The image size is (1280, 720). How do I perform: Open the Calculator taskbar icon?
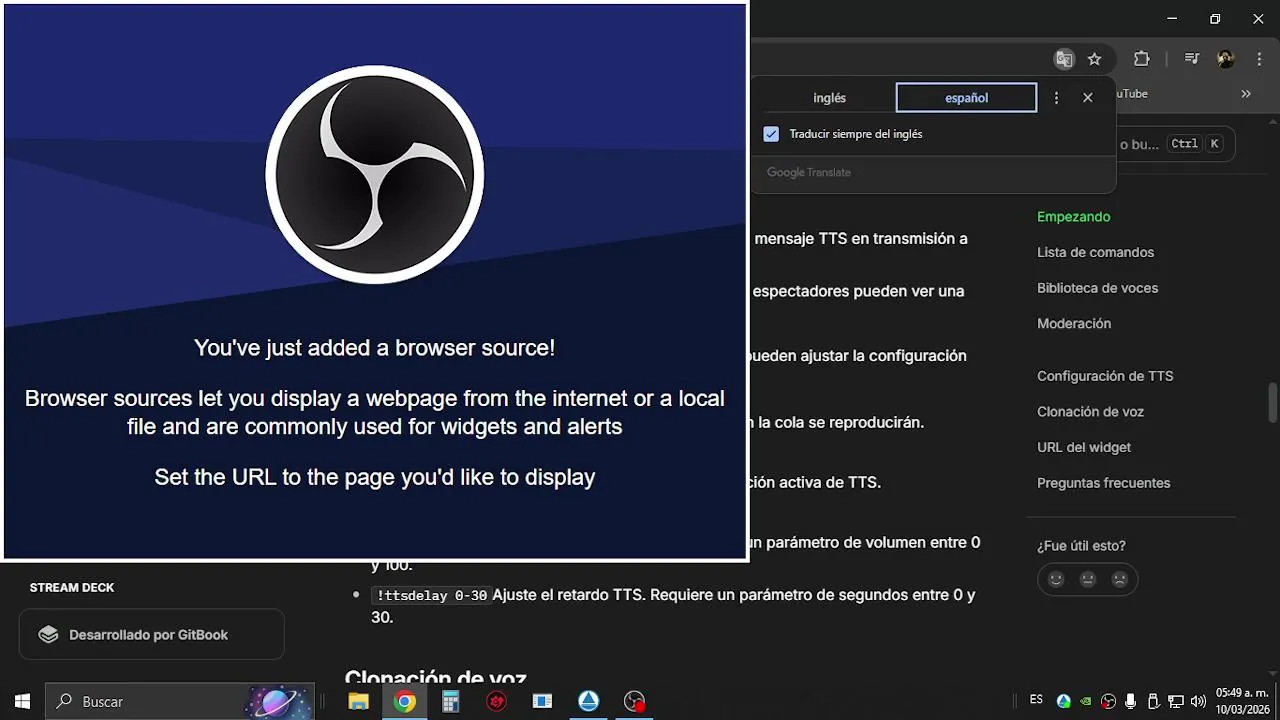450,702
